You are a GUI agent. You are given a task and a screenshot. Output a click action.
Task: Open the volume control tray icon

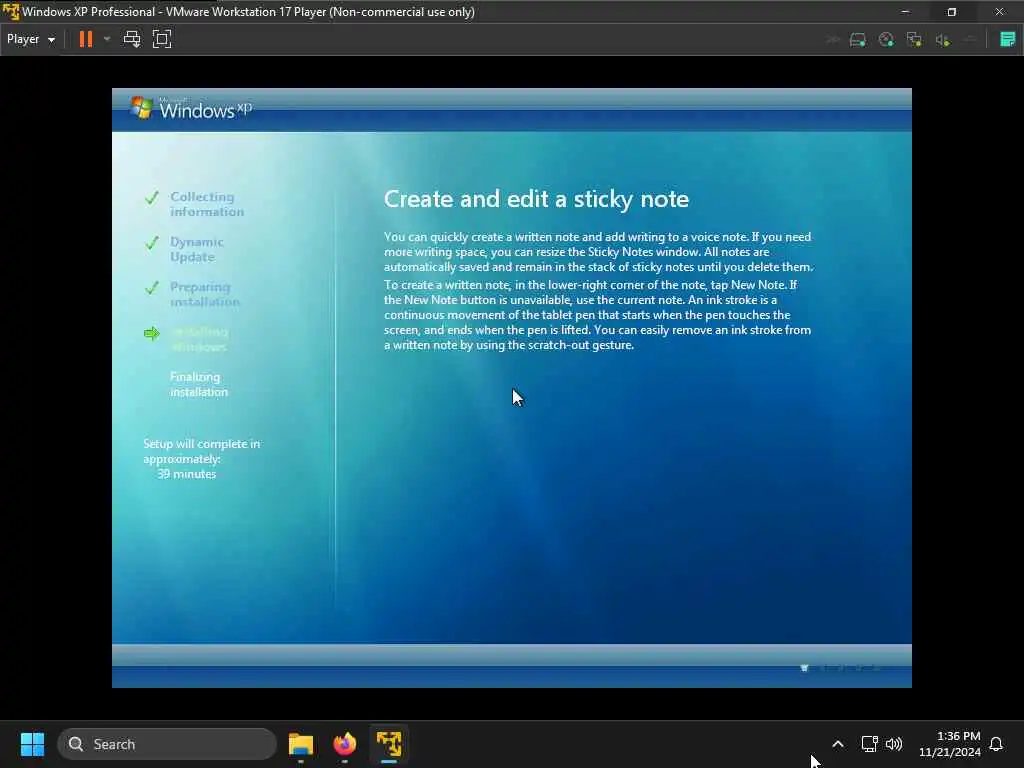(x=893, y=744)
